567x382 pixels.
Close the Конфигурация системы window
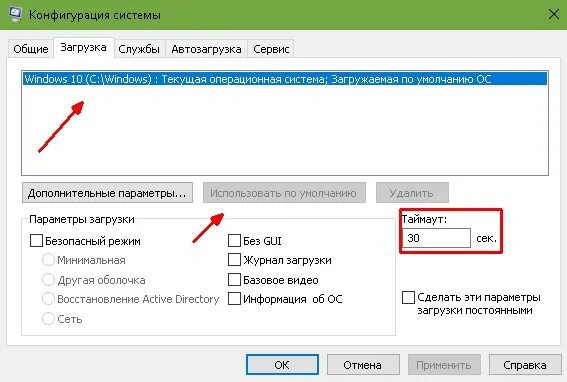click(554, 14)
